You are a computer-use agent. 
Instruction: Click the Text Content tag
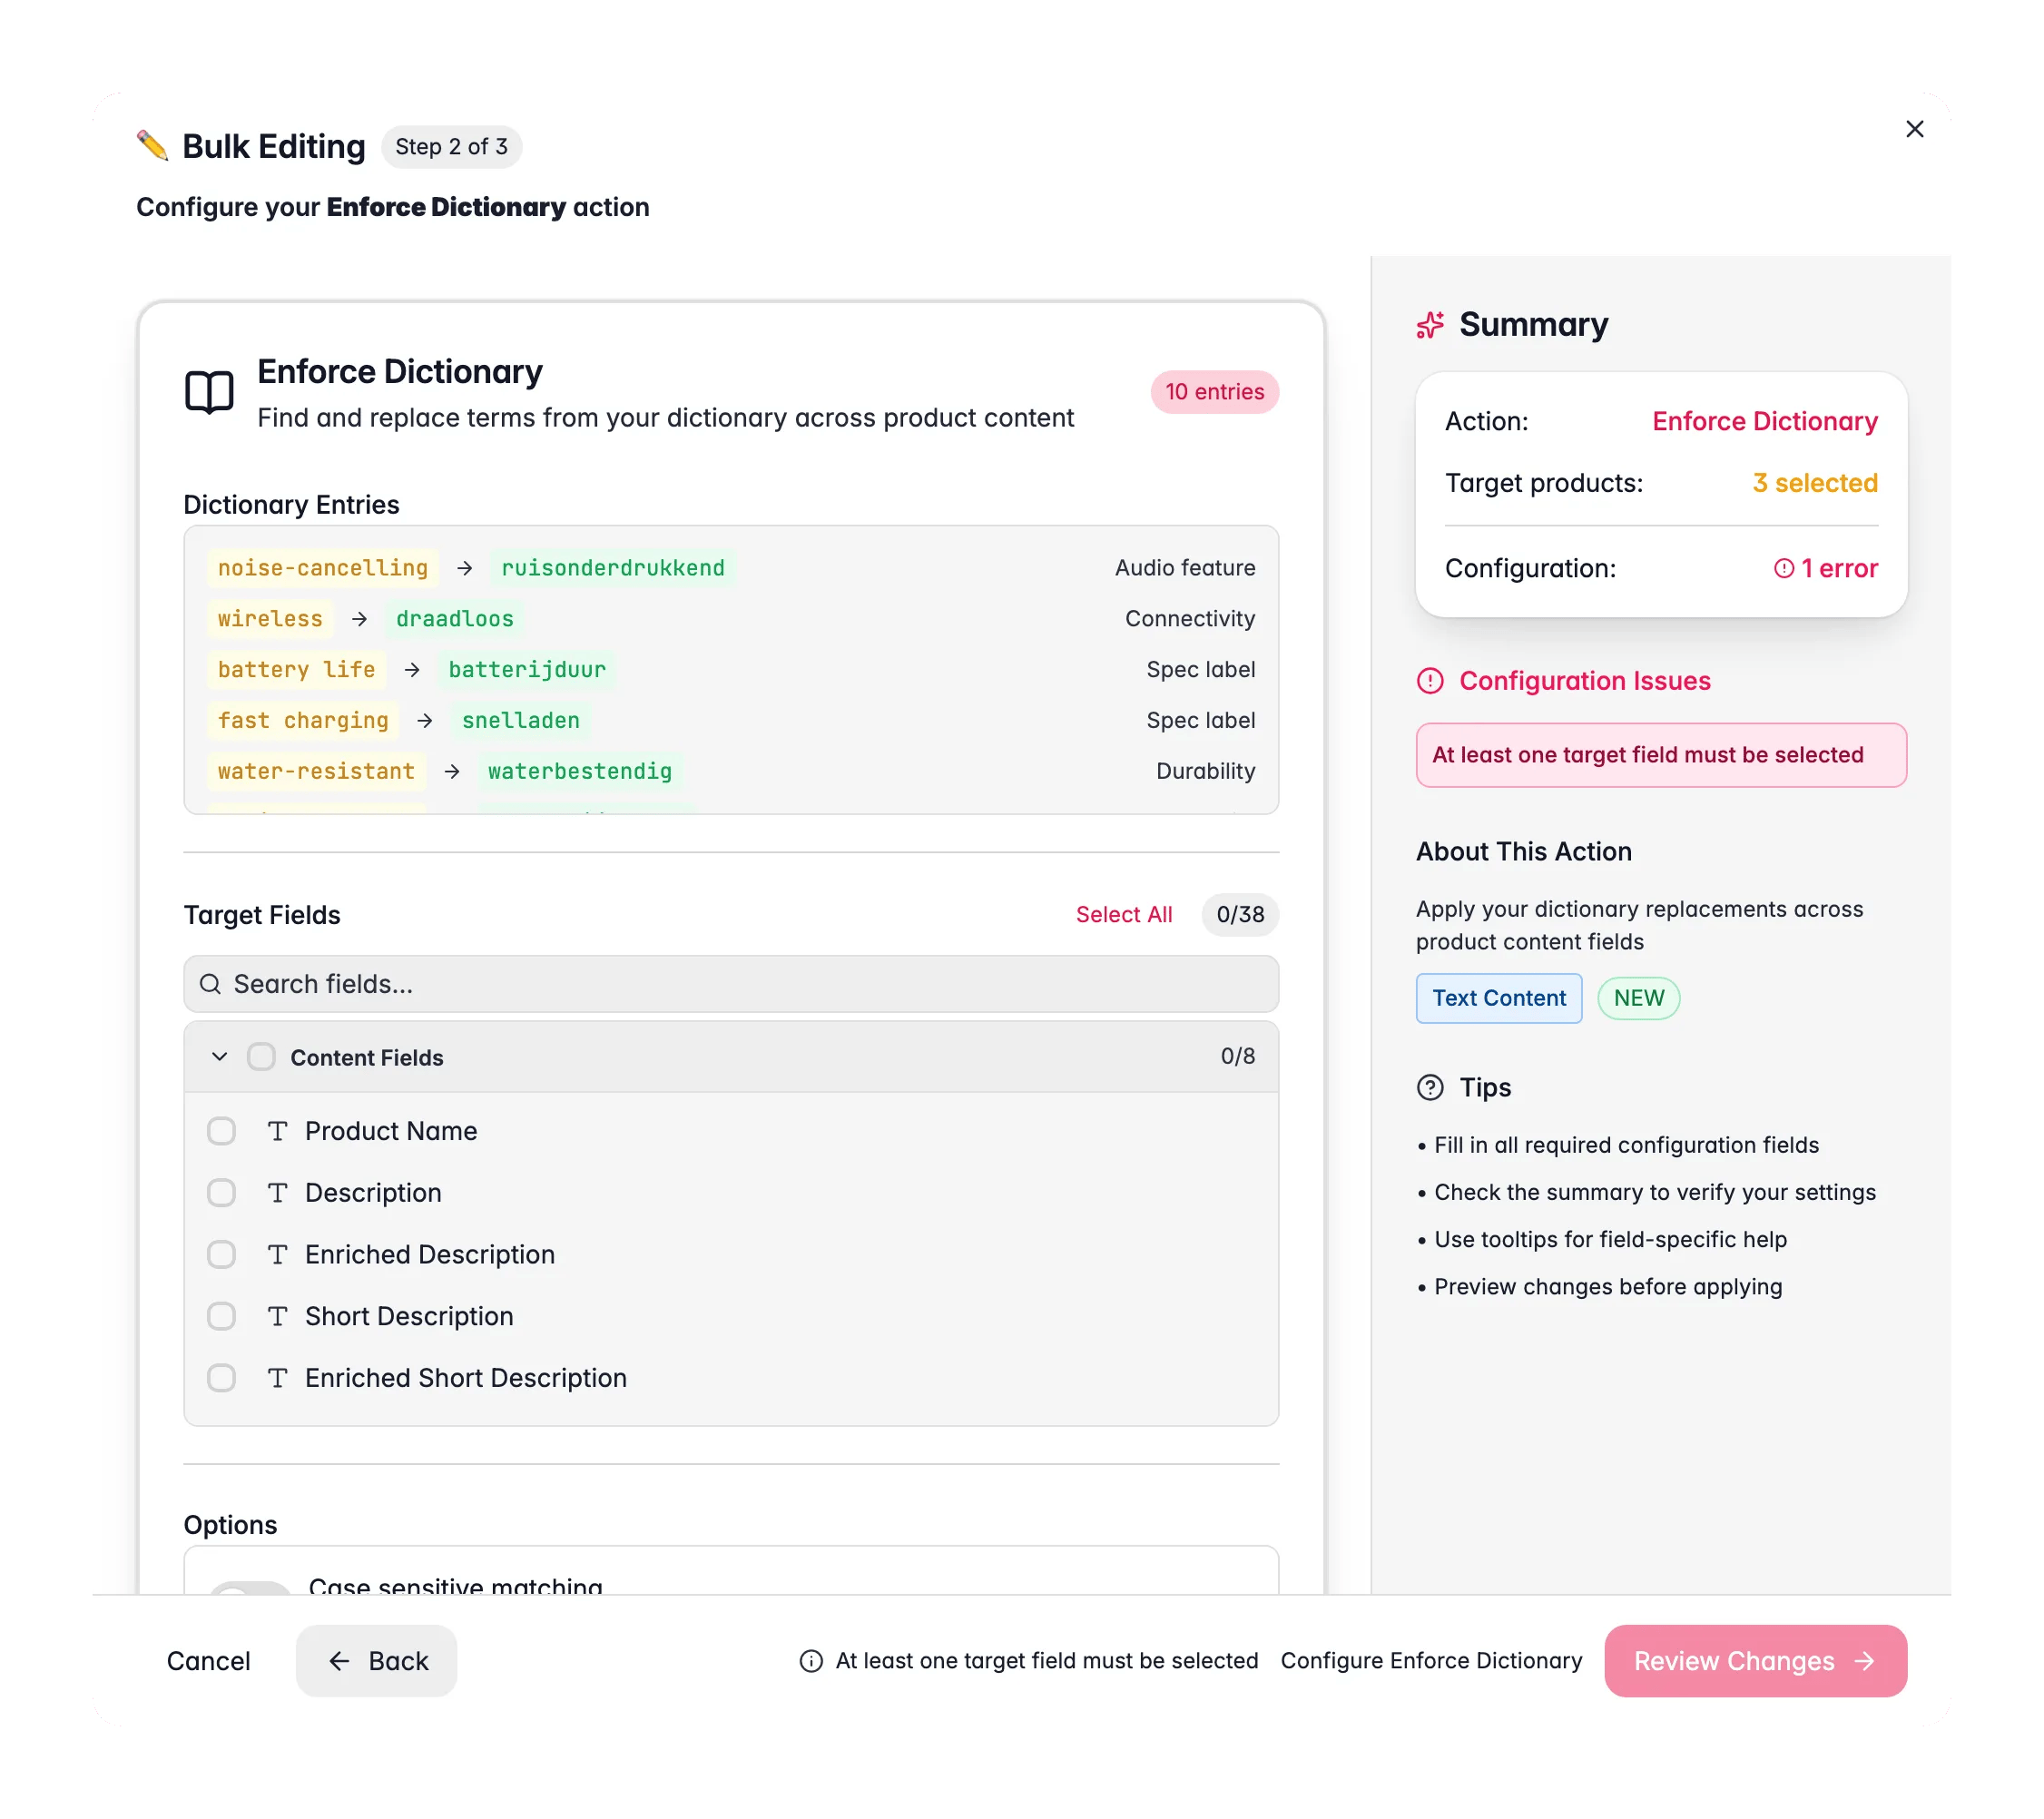coord(1498,998)
